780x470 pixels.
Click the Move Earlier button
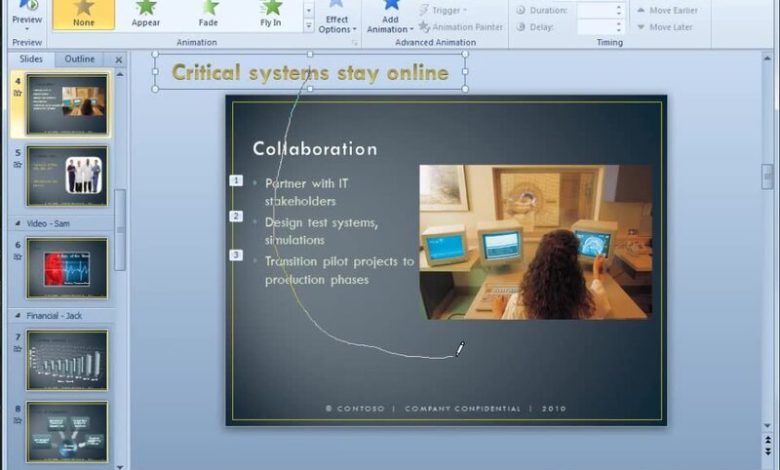pos(667,10)
